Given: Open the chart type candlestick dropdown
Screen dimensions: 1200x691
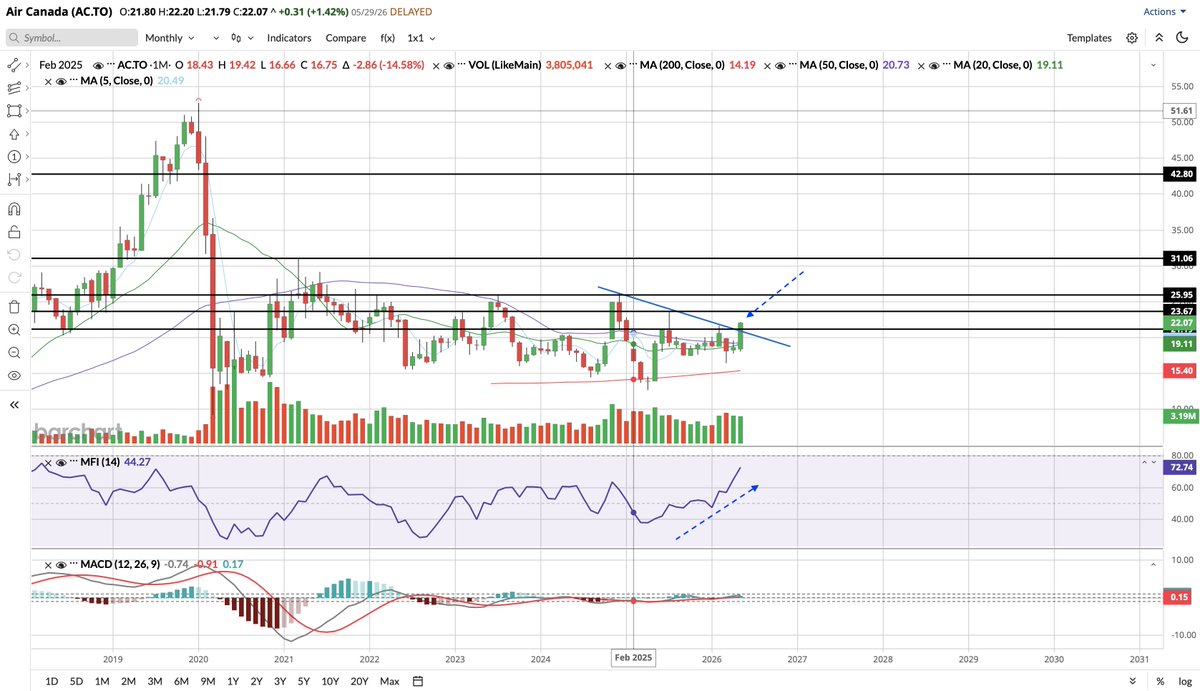Looking at the screenshot, I should (242, 38).
